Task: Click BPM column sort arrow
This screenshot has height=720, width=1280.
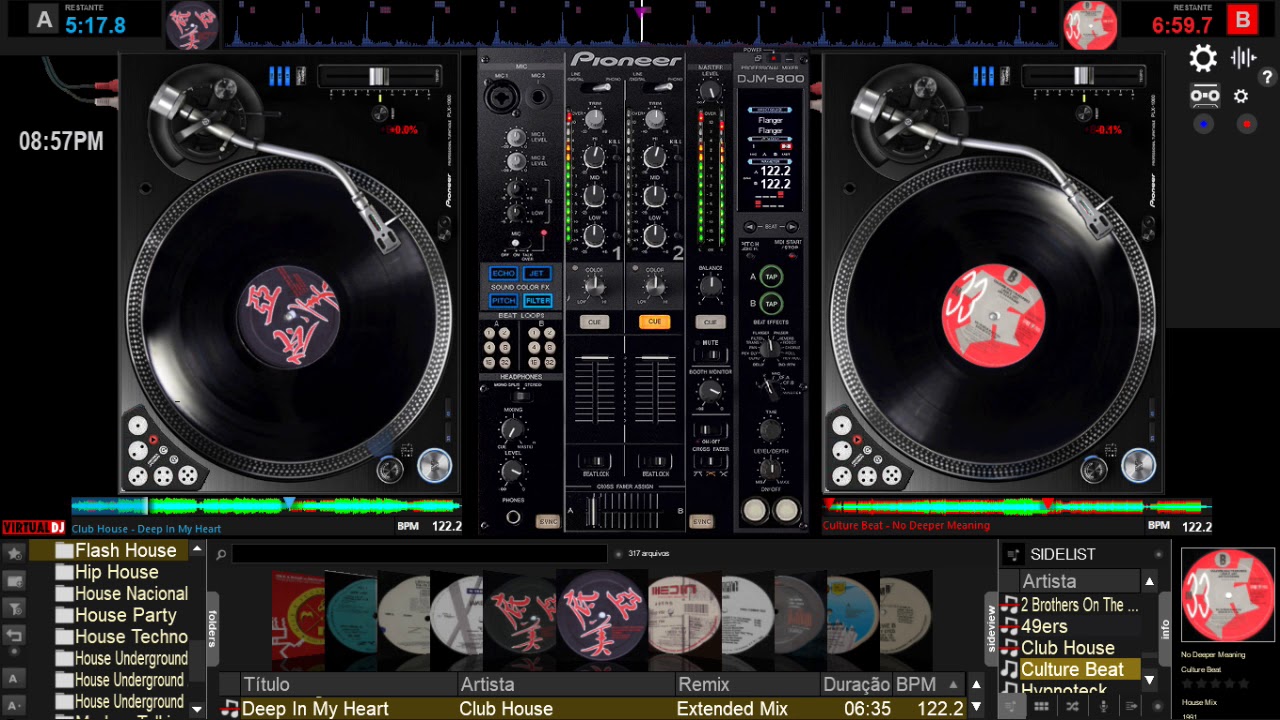Action: pyautogui.click(x=951, y=684)
